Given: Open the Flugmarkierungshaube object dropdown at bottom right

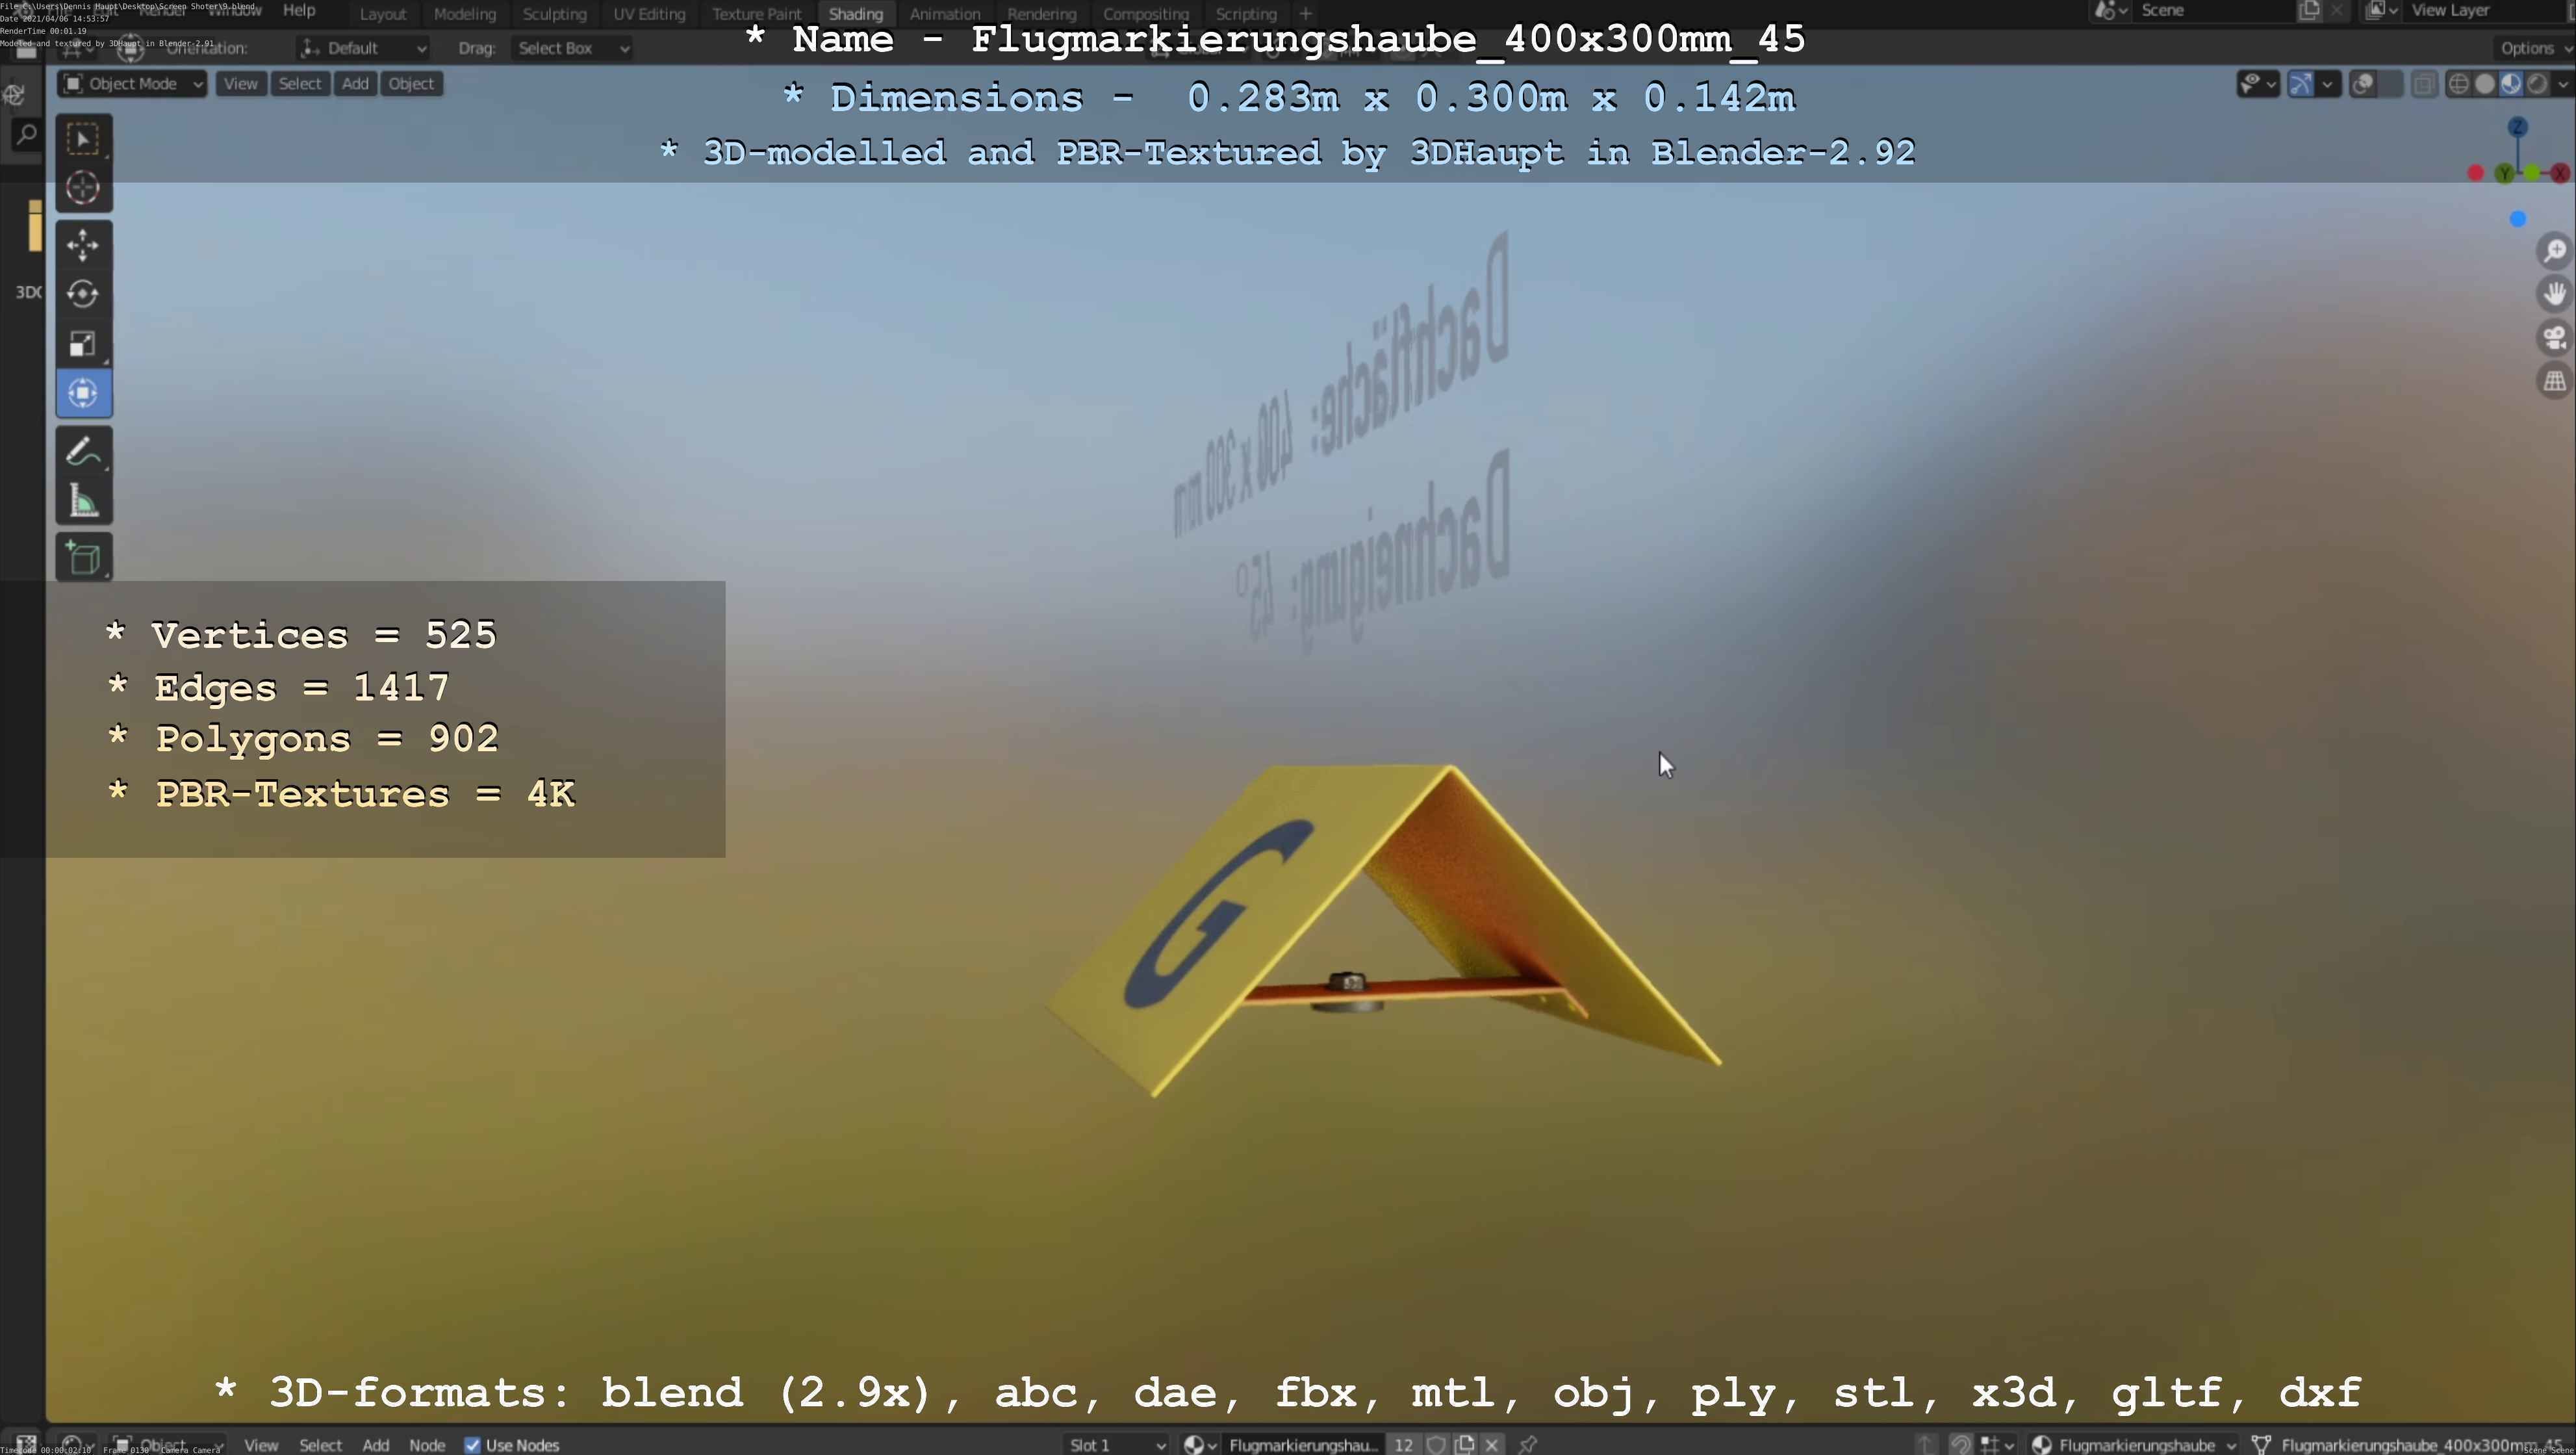Looking at the screenshot, I should coord(2132,1444).
